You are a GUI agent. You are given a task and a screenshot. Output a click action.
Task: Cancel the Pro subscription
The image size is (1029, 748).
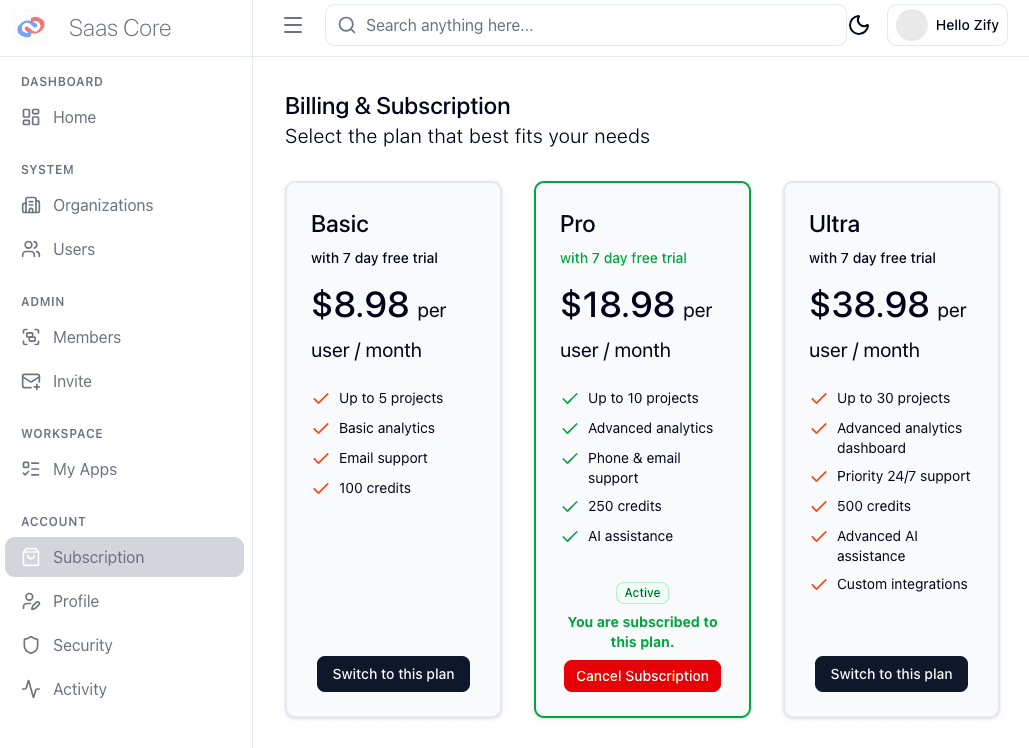[x=642, y=676]
